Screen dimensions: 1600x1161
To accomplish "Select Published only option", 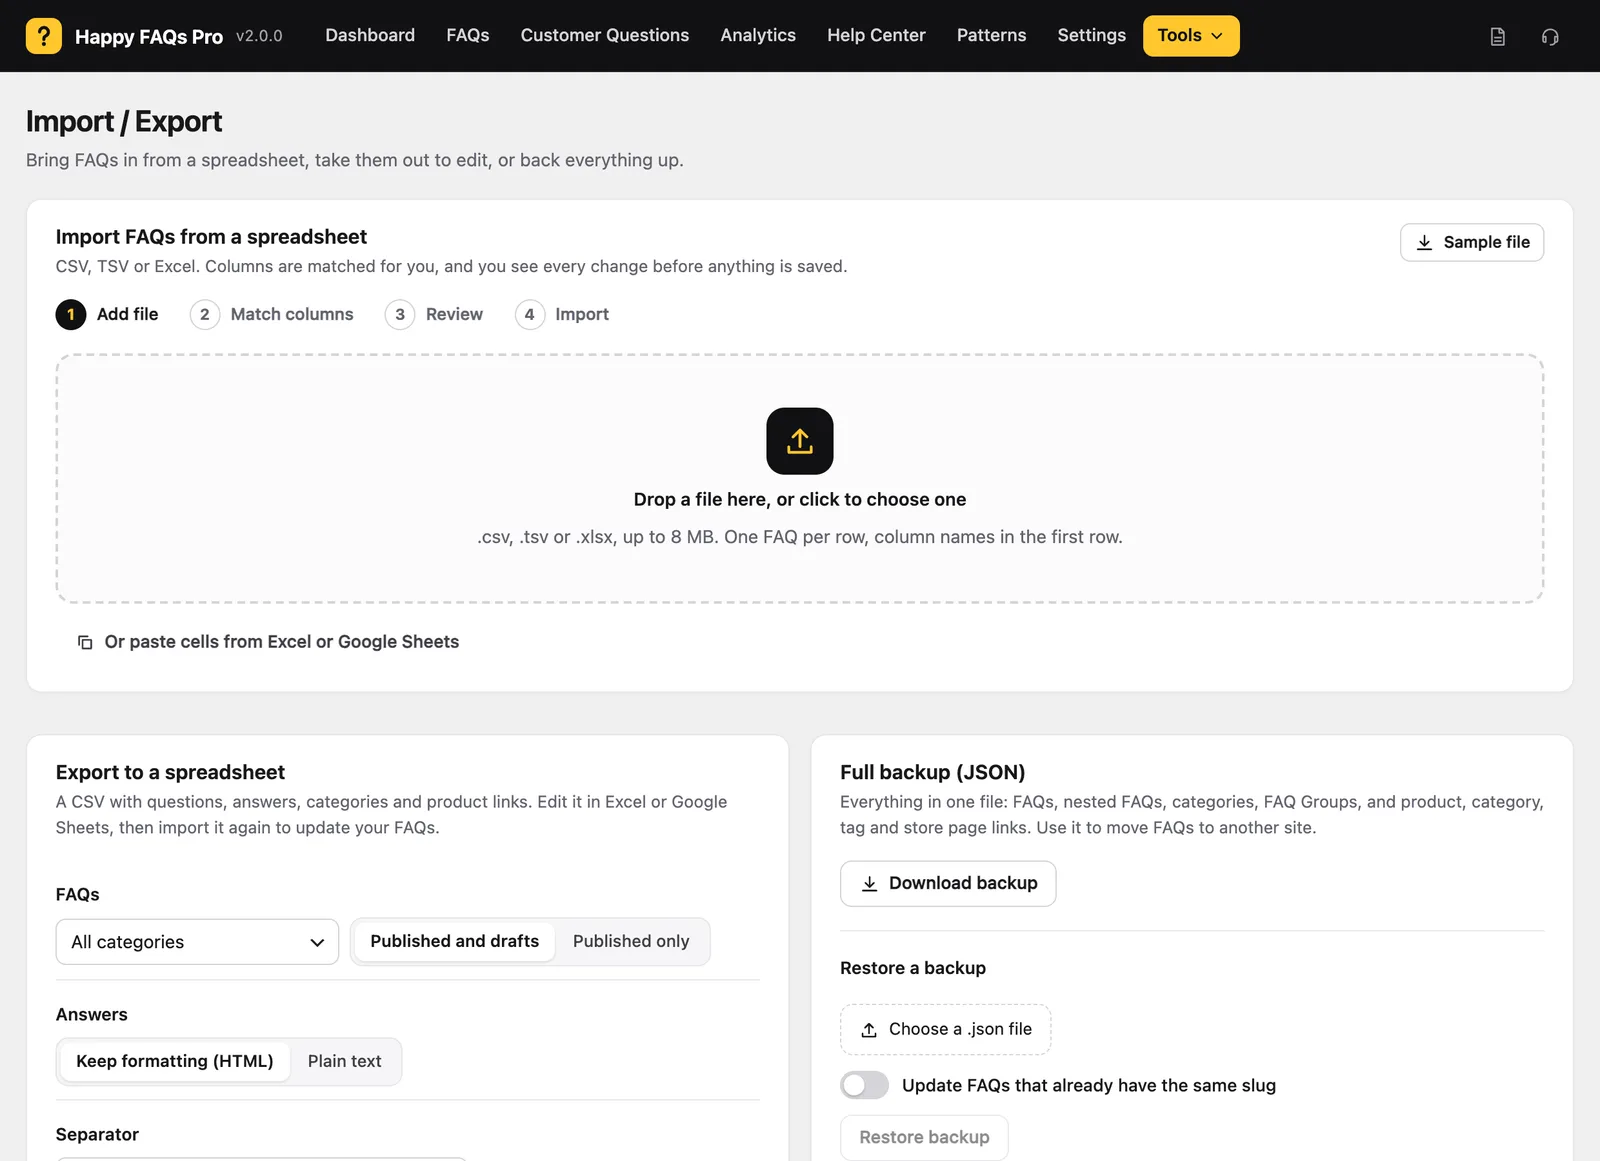I will pos(631,941).
